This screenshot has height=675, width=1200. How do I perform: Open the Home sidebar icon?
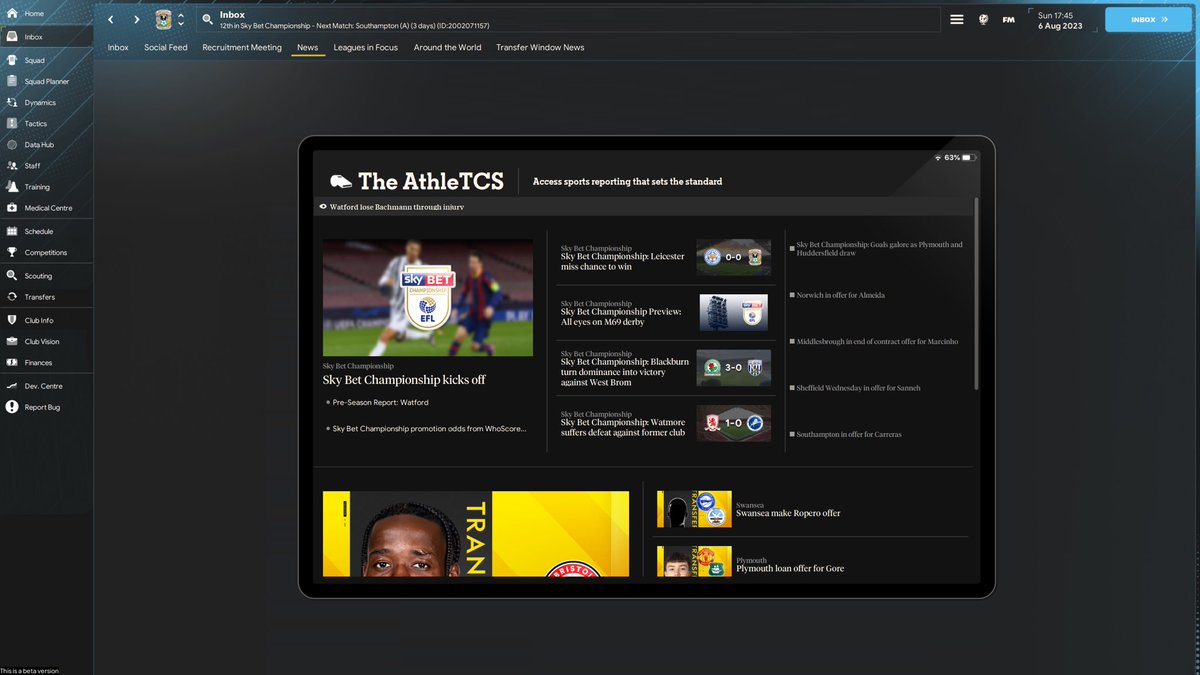(x=12, y=13)
